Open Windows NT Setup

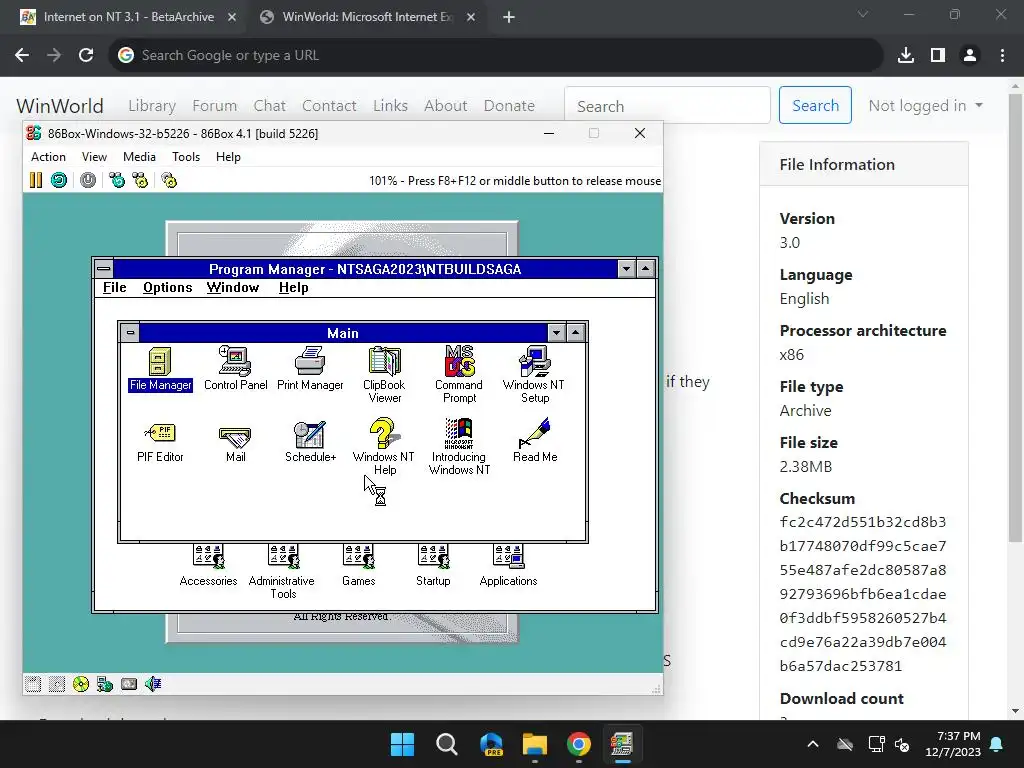pyautogui.click(x=534, y=375)
